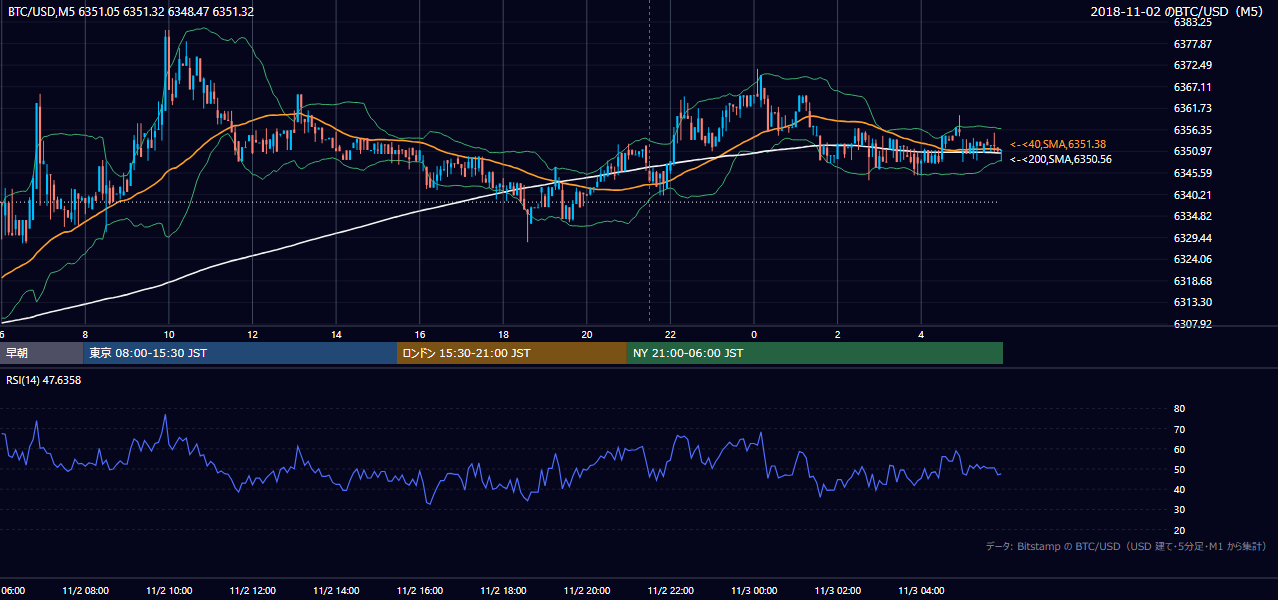This screenshot has height=600, width=1278.
Task: Click RSI scale level 20
Action: point(1180,530)
